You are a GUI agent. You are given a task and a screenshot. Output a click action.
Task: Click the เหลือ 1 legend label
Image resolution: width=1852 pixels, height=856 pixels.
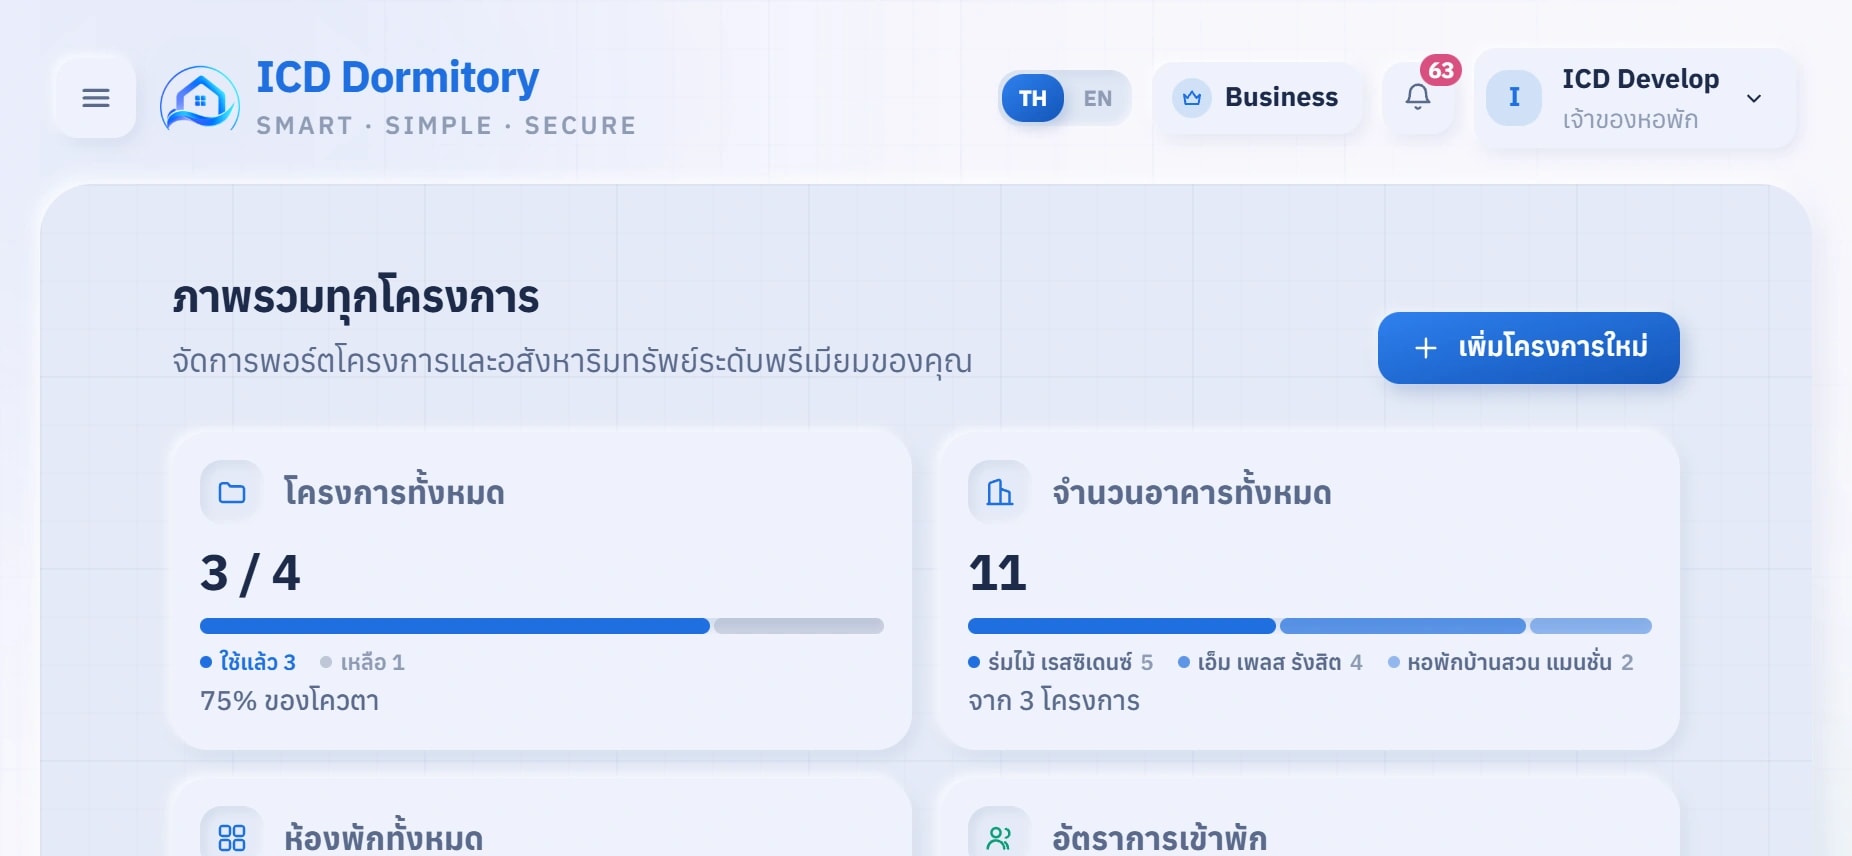363,662
